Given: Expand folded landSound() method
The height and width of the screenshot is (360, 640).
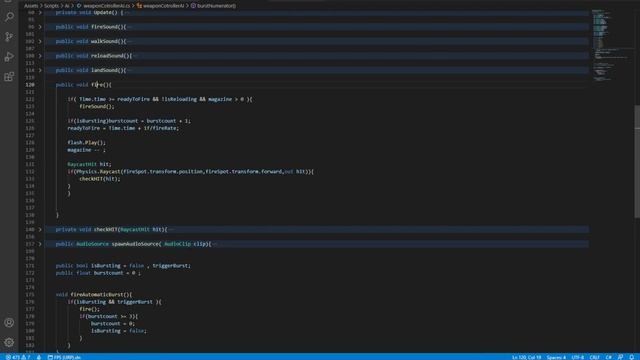Looking at the screenshot, I should click(x=40, y=71).
